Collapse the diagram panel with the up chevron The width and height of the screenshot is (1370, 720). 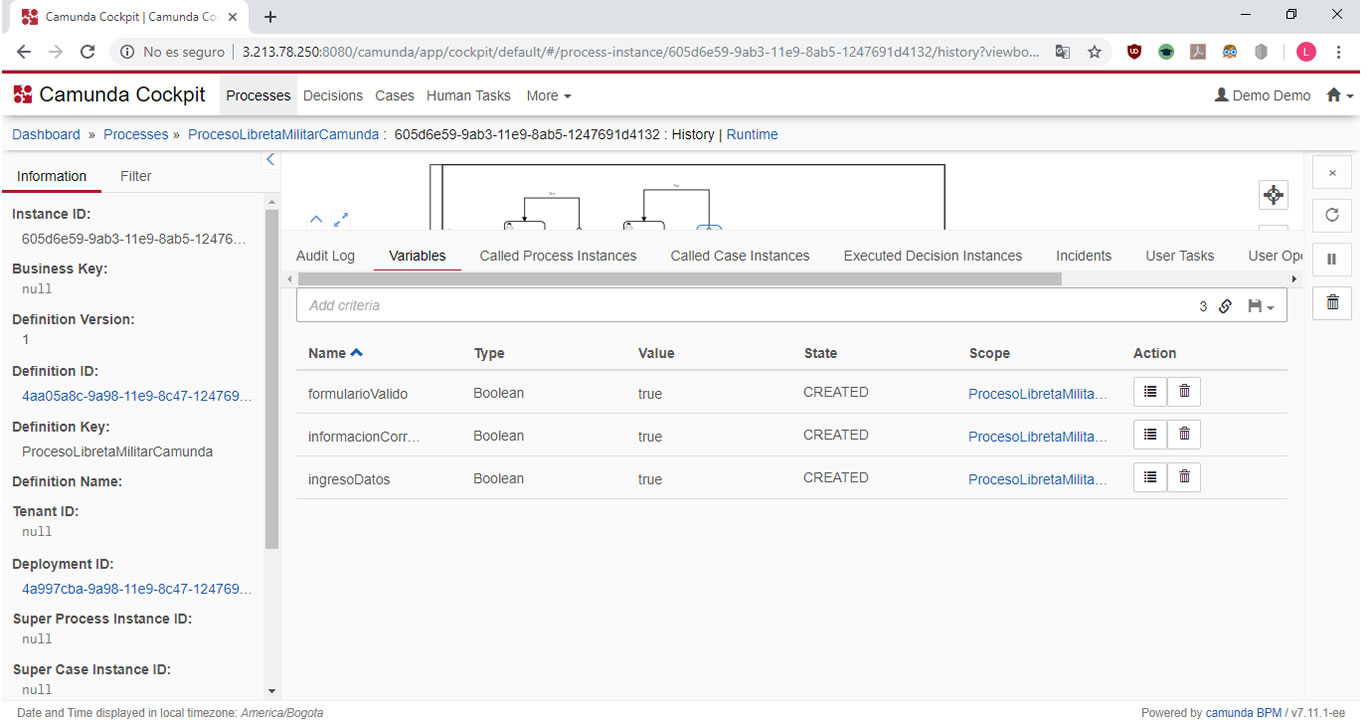316,219
